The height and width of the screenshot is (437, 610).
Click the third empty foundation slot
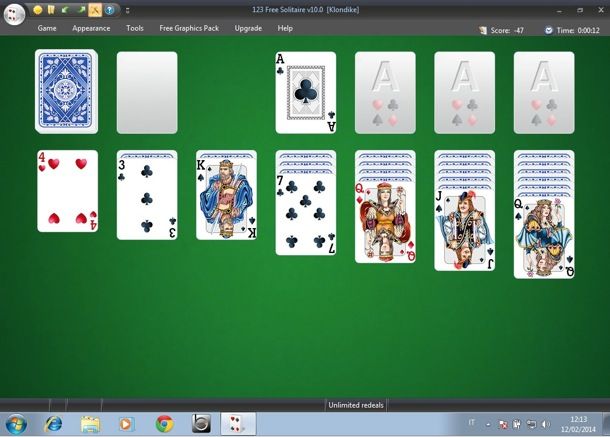(x=465, y=93)
